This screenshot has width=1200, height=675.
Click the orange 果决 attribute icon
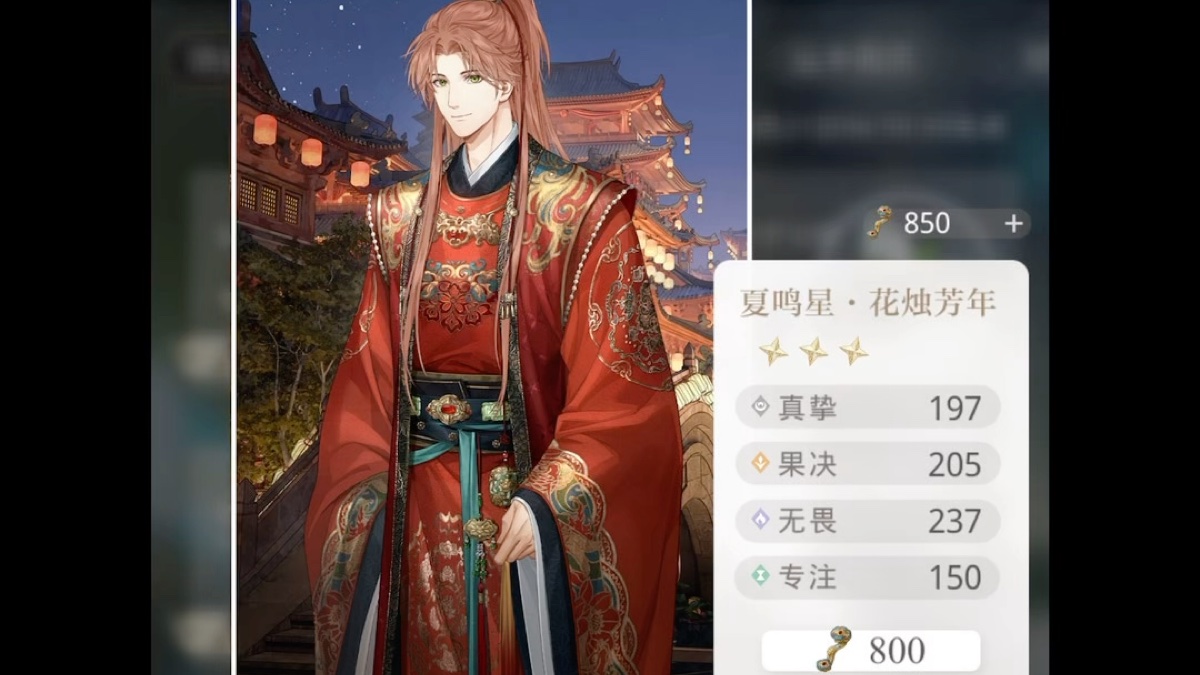coord(759,463)
